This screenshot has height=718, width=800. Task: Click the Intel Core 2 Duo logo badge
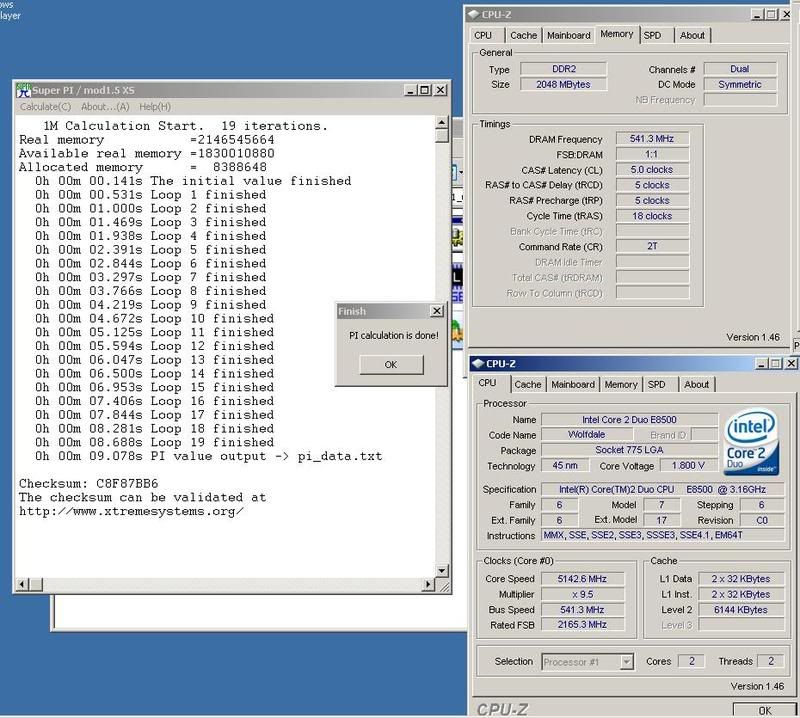point(752,441)
